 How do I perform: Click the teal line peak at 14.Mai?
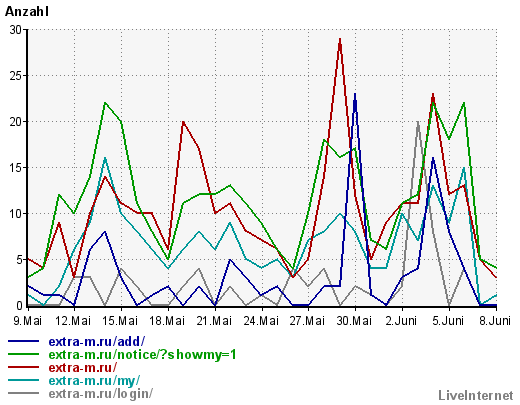click(x=105, y=159)
